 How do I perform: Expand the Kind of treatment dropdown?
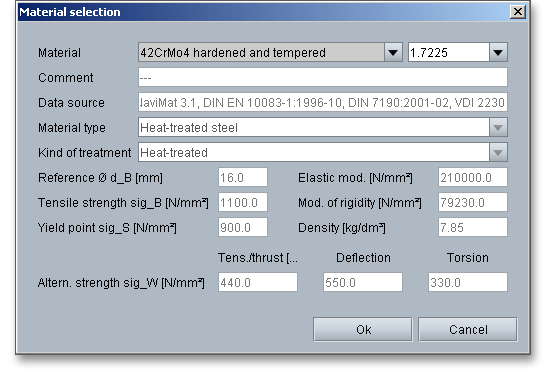pyautogui.click(x=498, y=152)
